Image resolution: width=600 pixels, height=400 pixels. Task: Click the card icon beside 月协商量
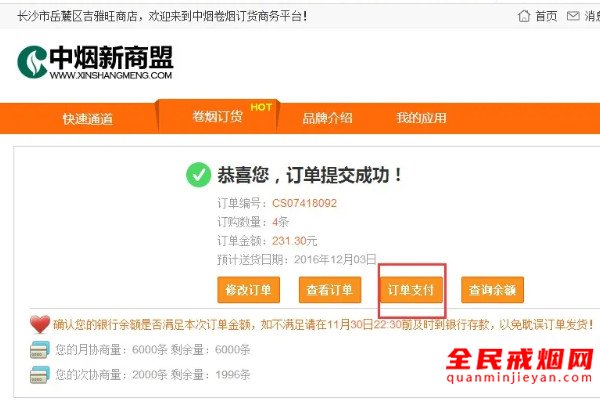click(40, 349)
